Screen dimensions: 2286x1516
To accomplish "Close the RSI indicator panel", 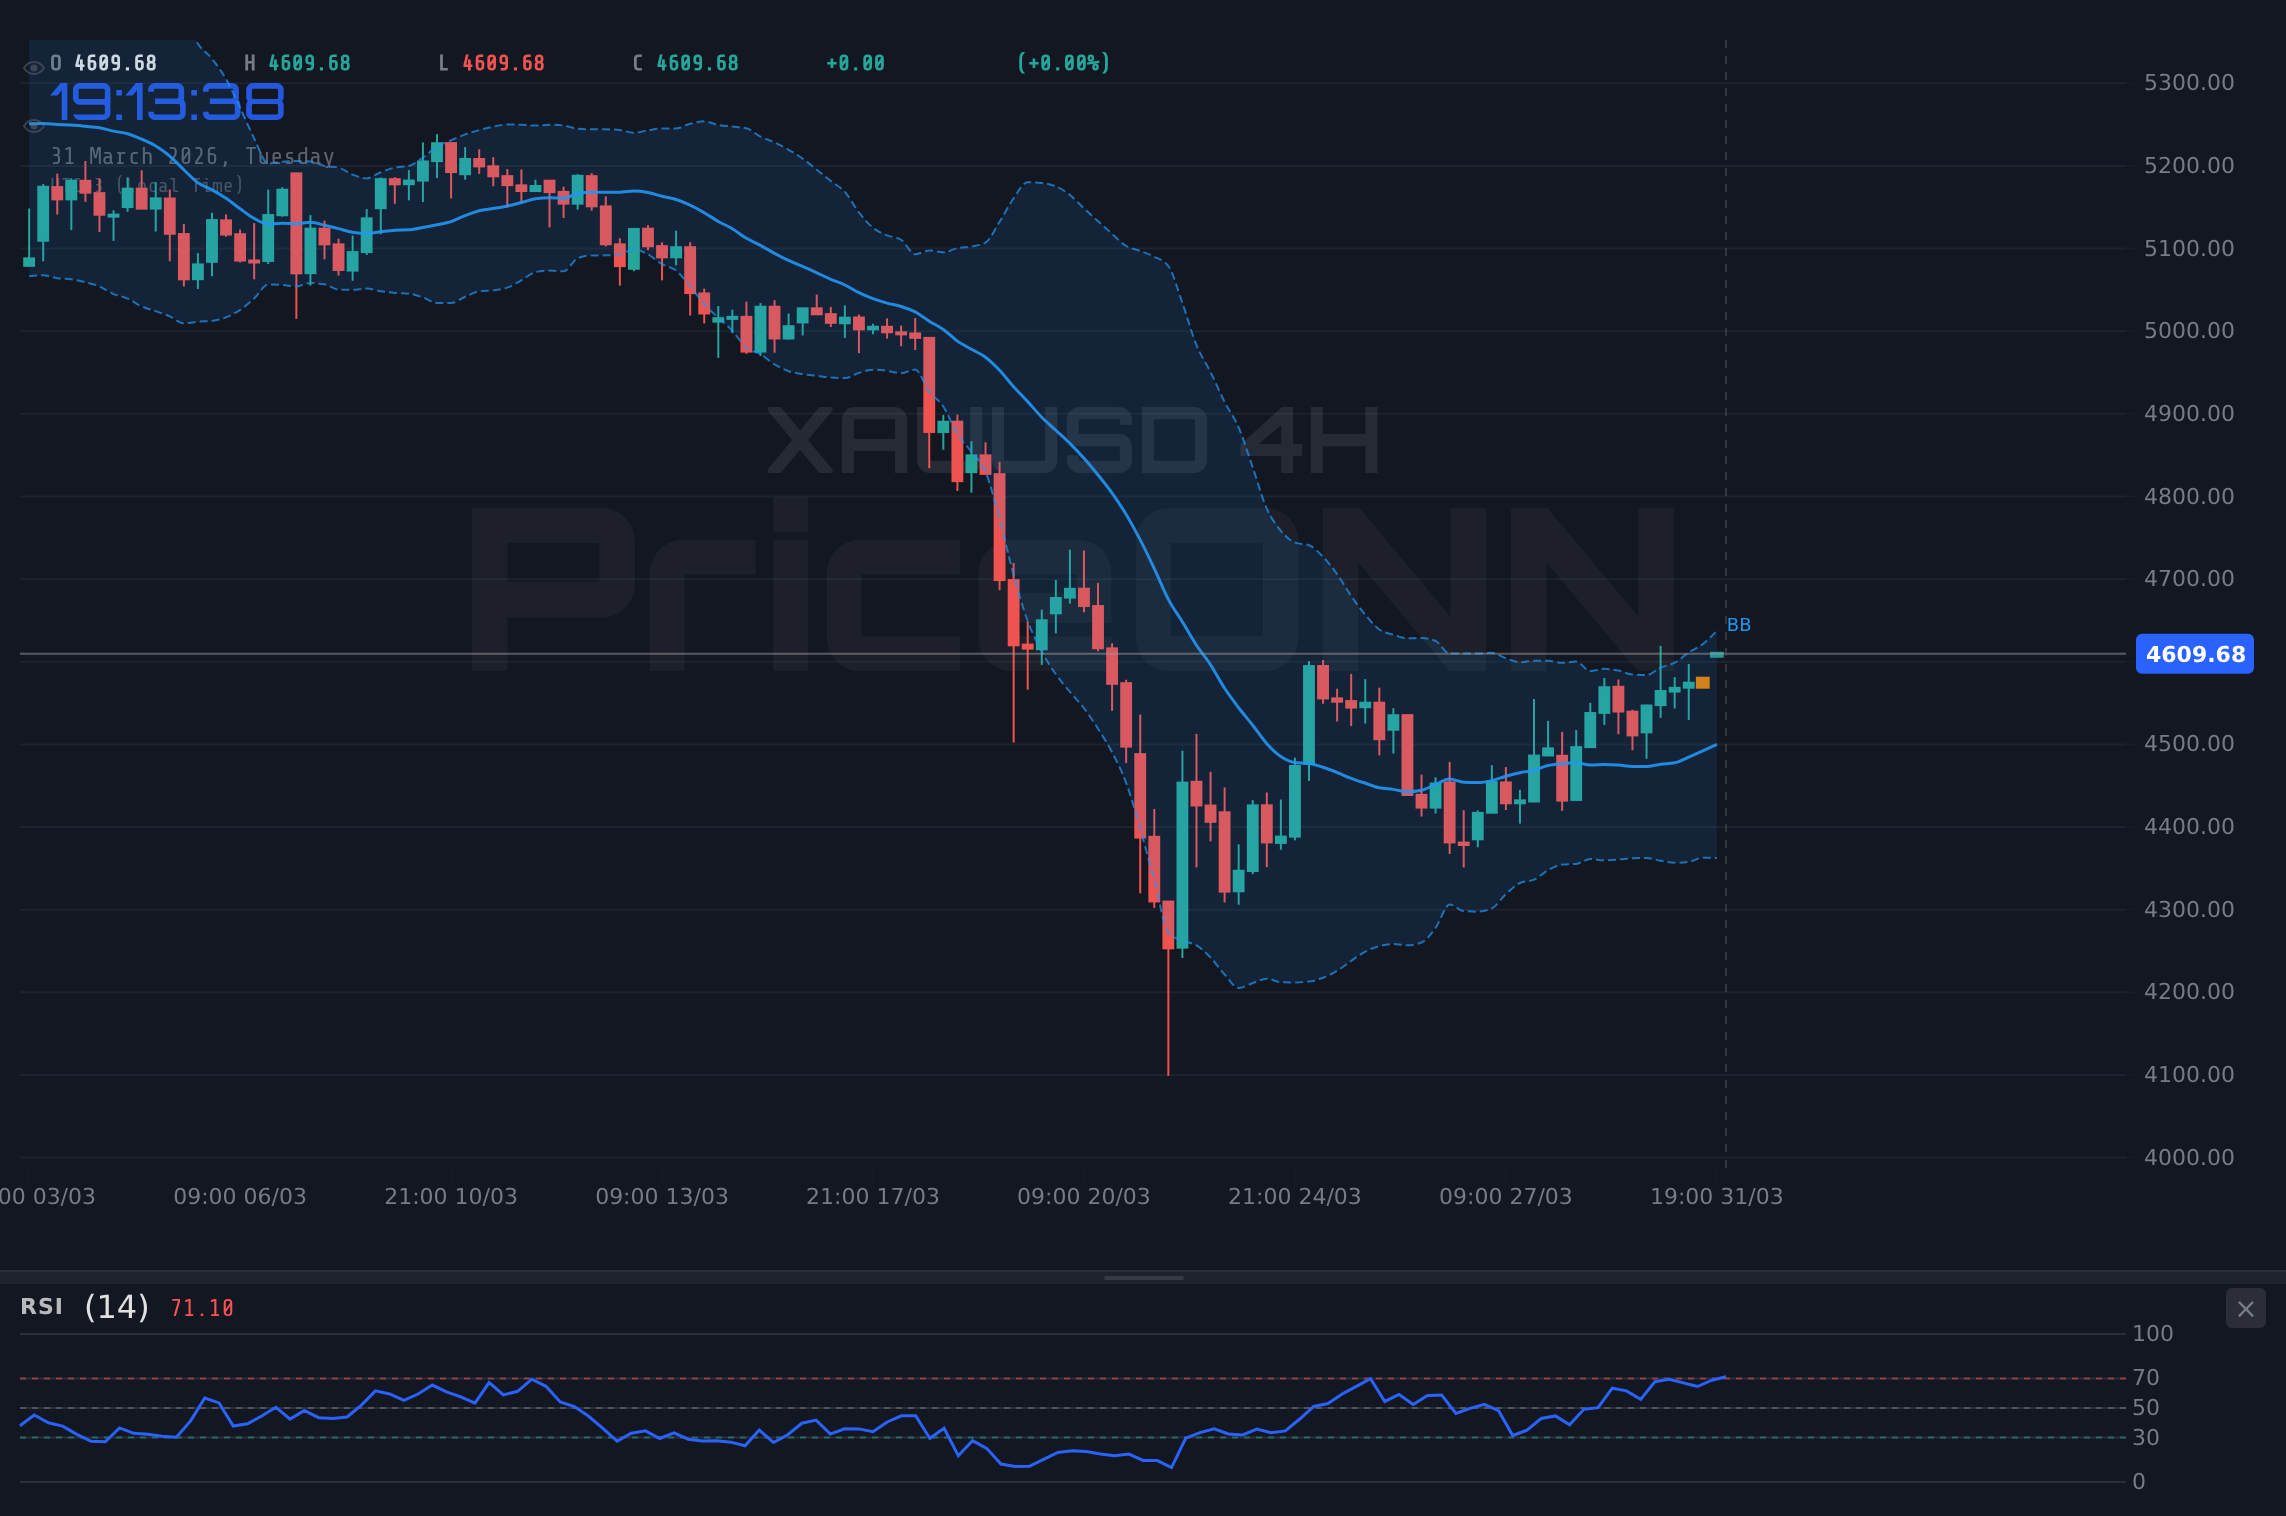I will coord(2245,1309).
